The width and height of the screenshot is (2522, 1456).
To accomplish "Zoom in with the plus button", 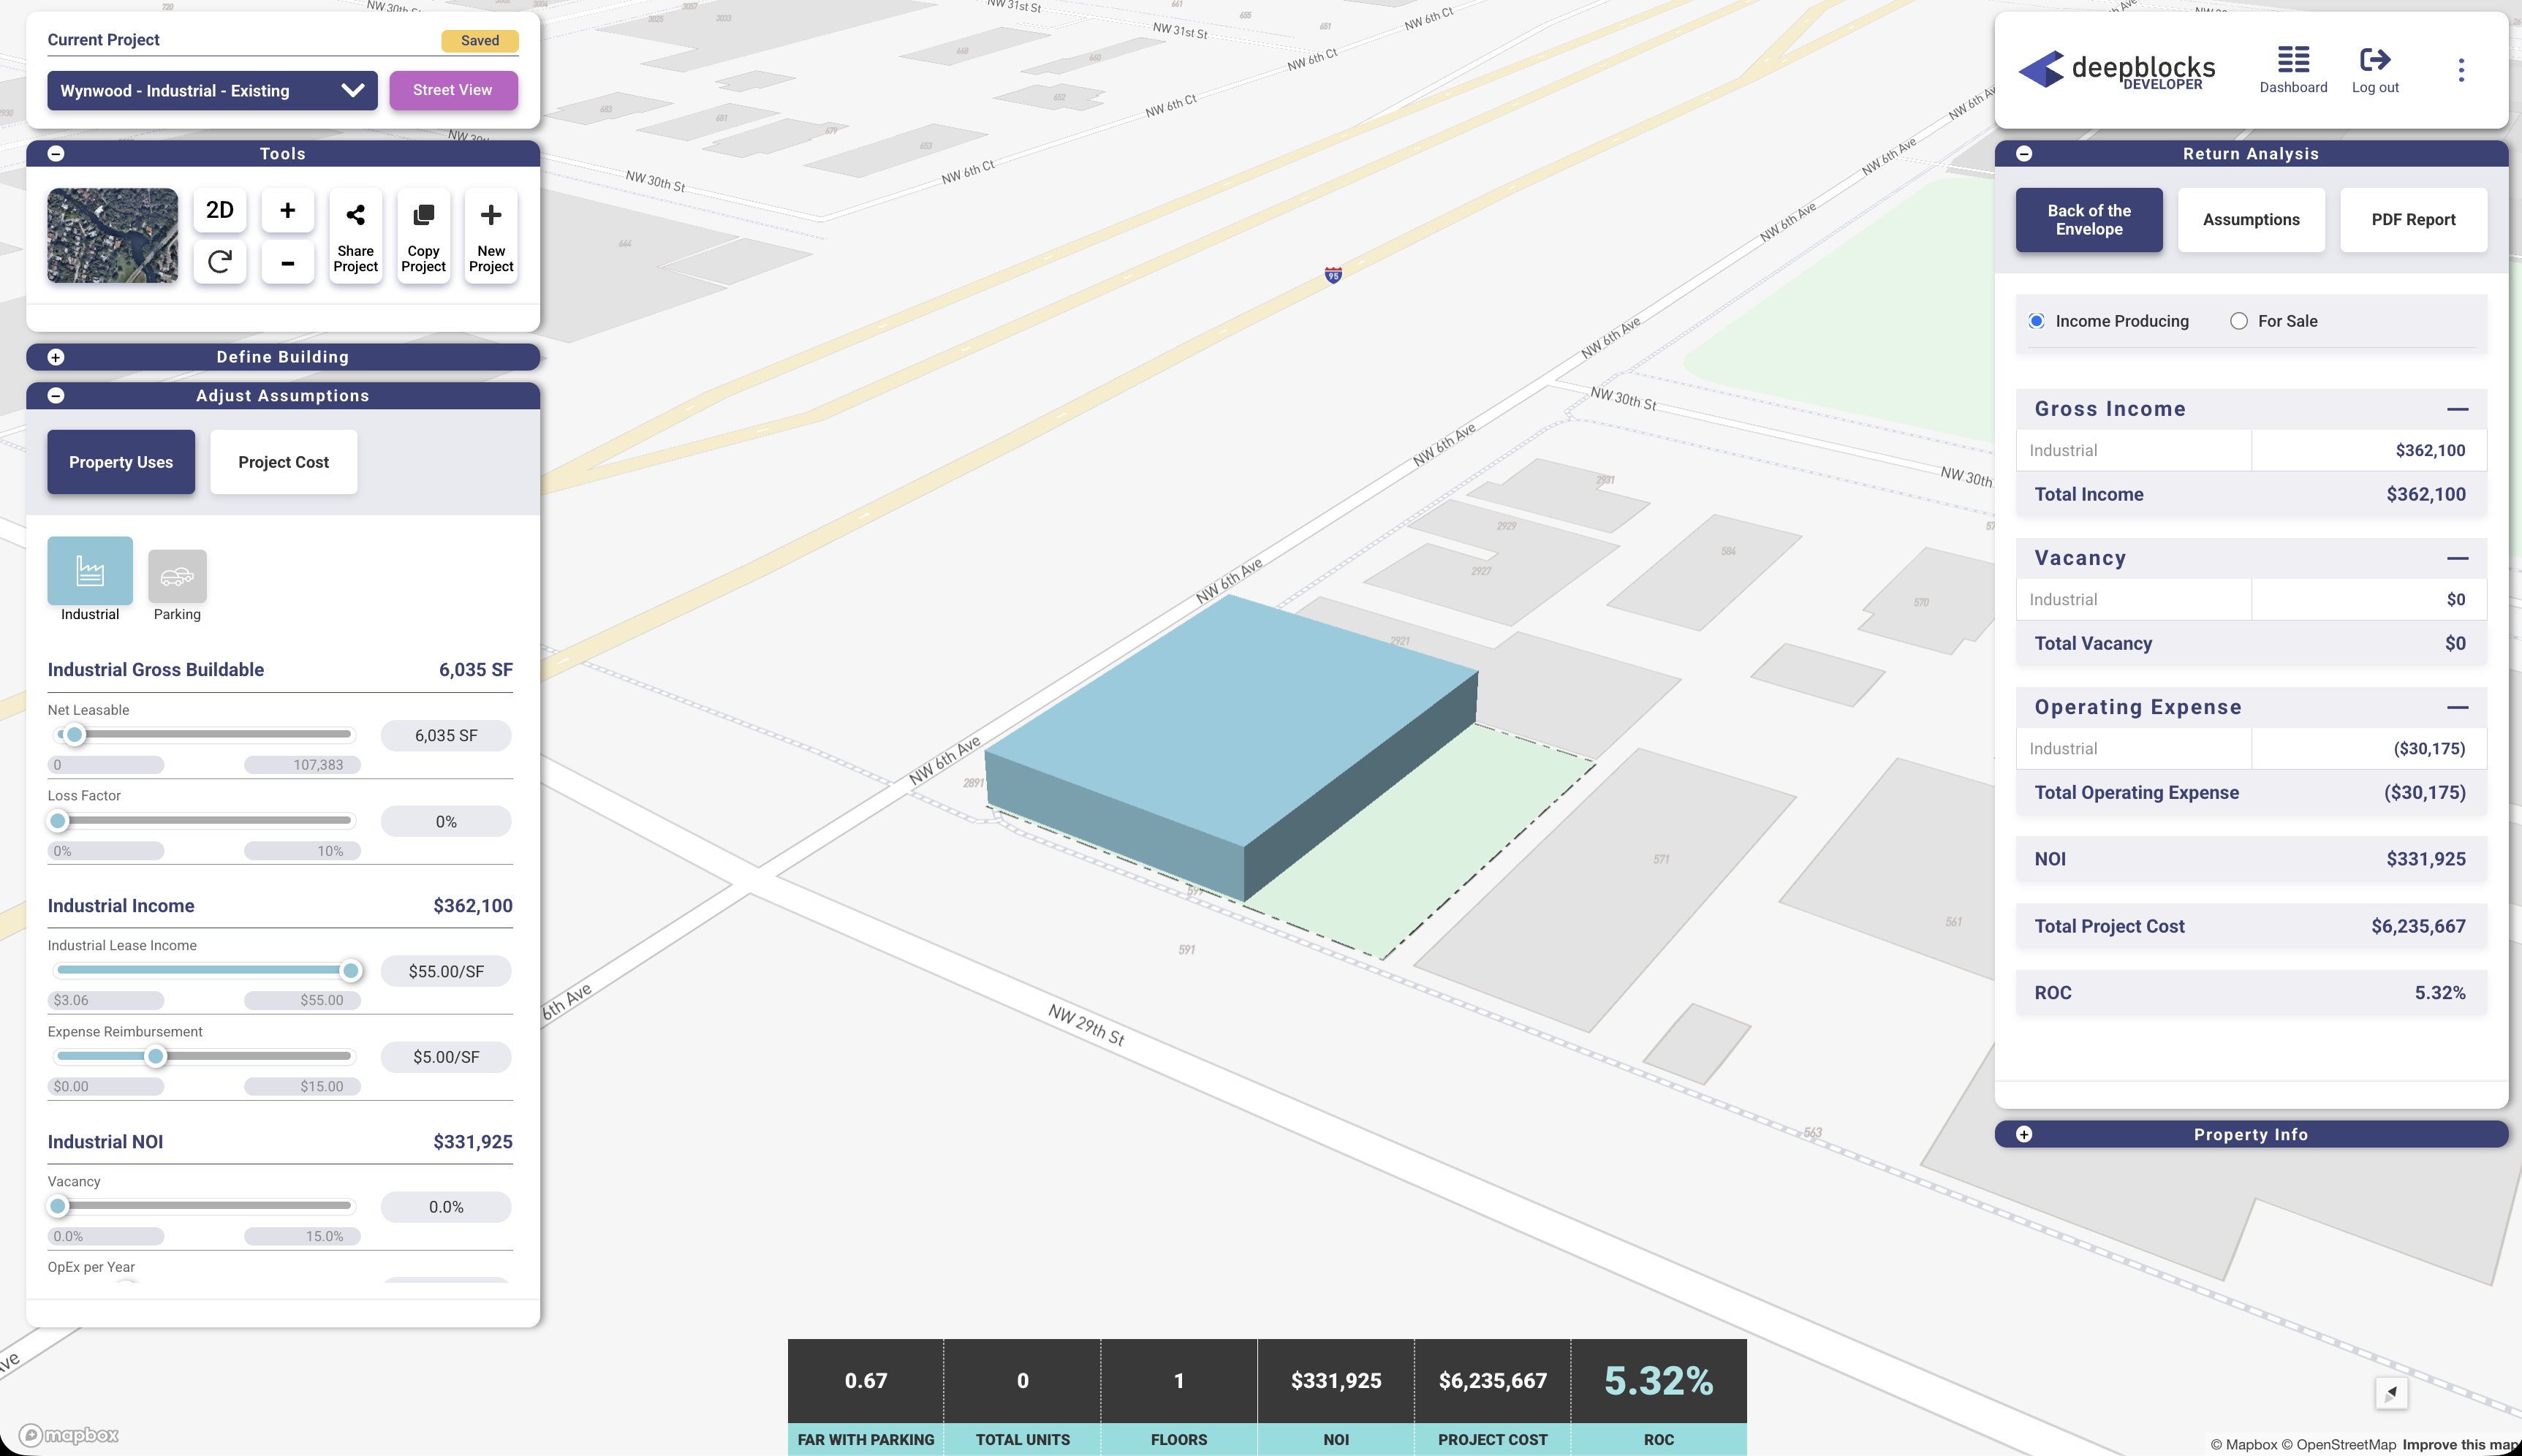I will click(x=287, y=210).
